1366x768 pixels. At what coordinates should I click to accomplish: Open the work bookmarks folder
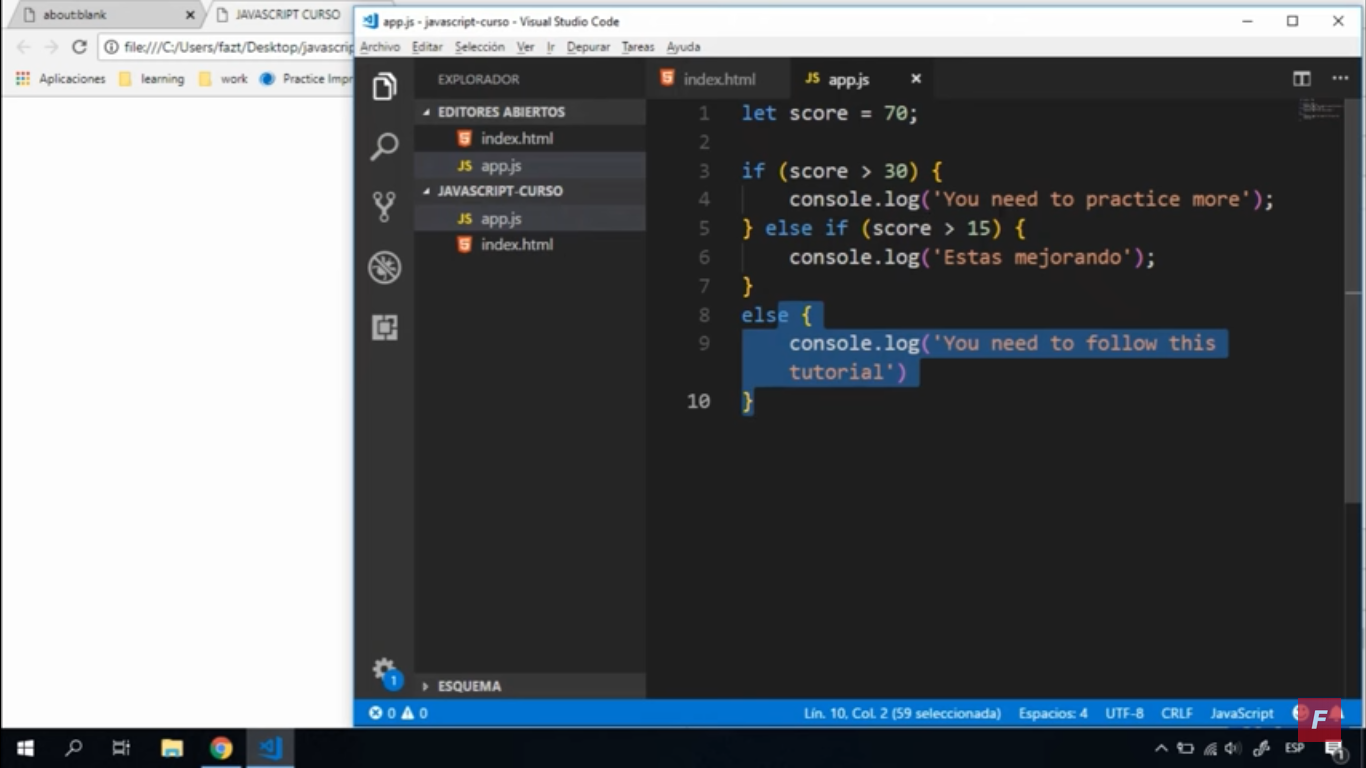(222, 79)
